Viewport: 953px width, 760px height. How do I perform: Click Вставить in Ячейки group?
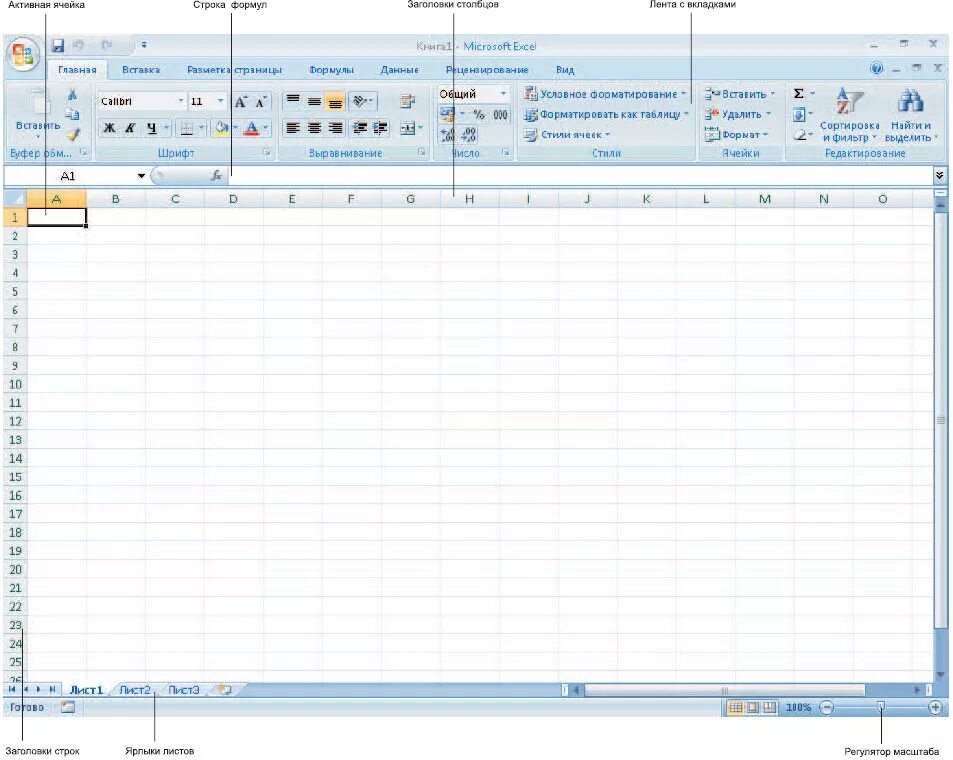click(740, 94)
